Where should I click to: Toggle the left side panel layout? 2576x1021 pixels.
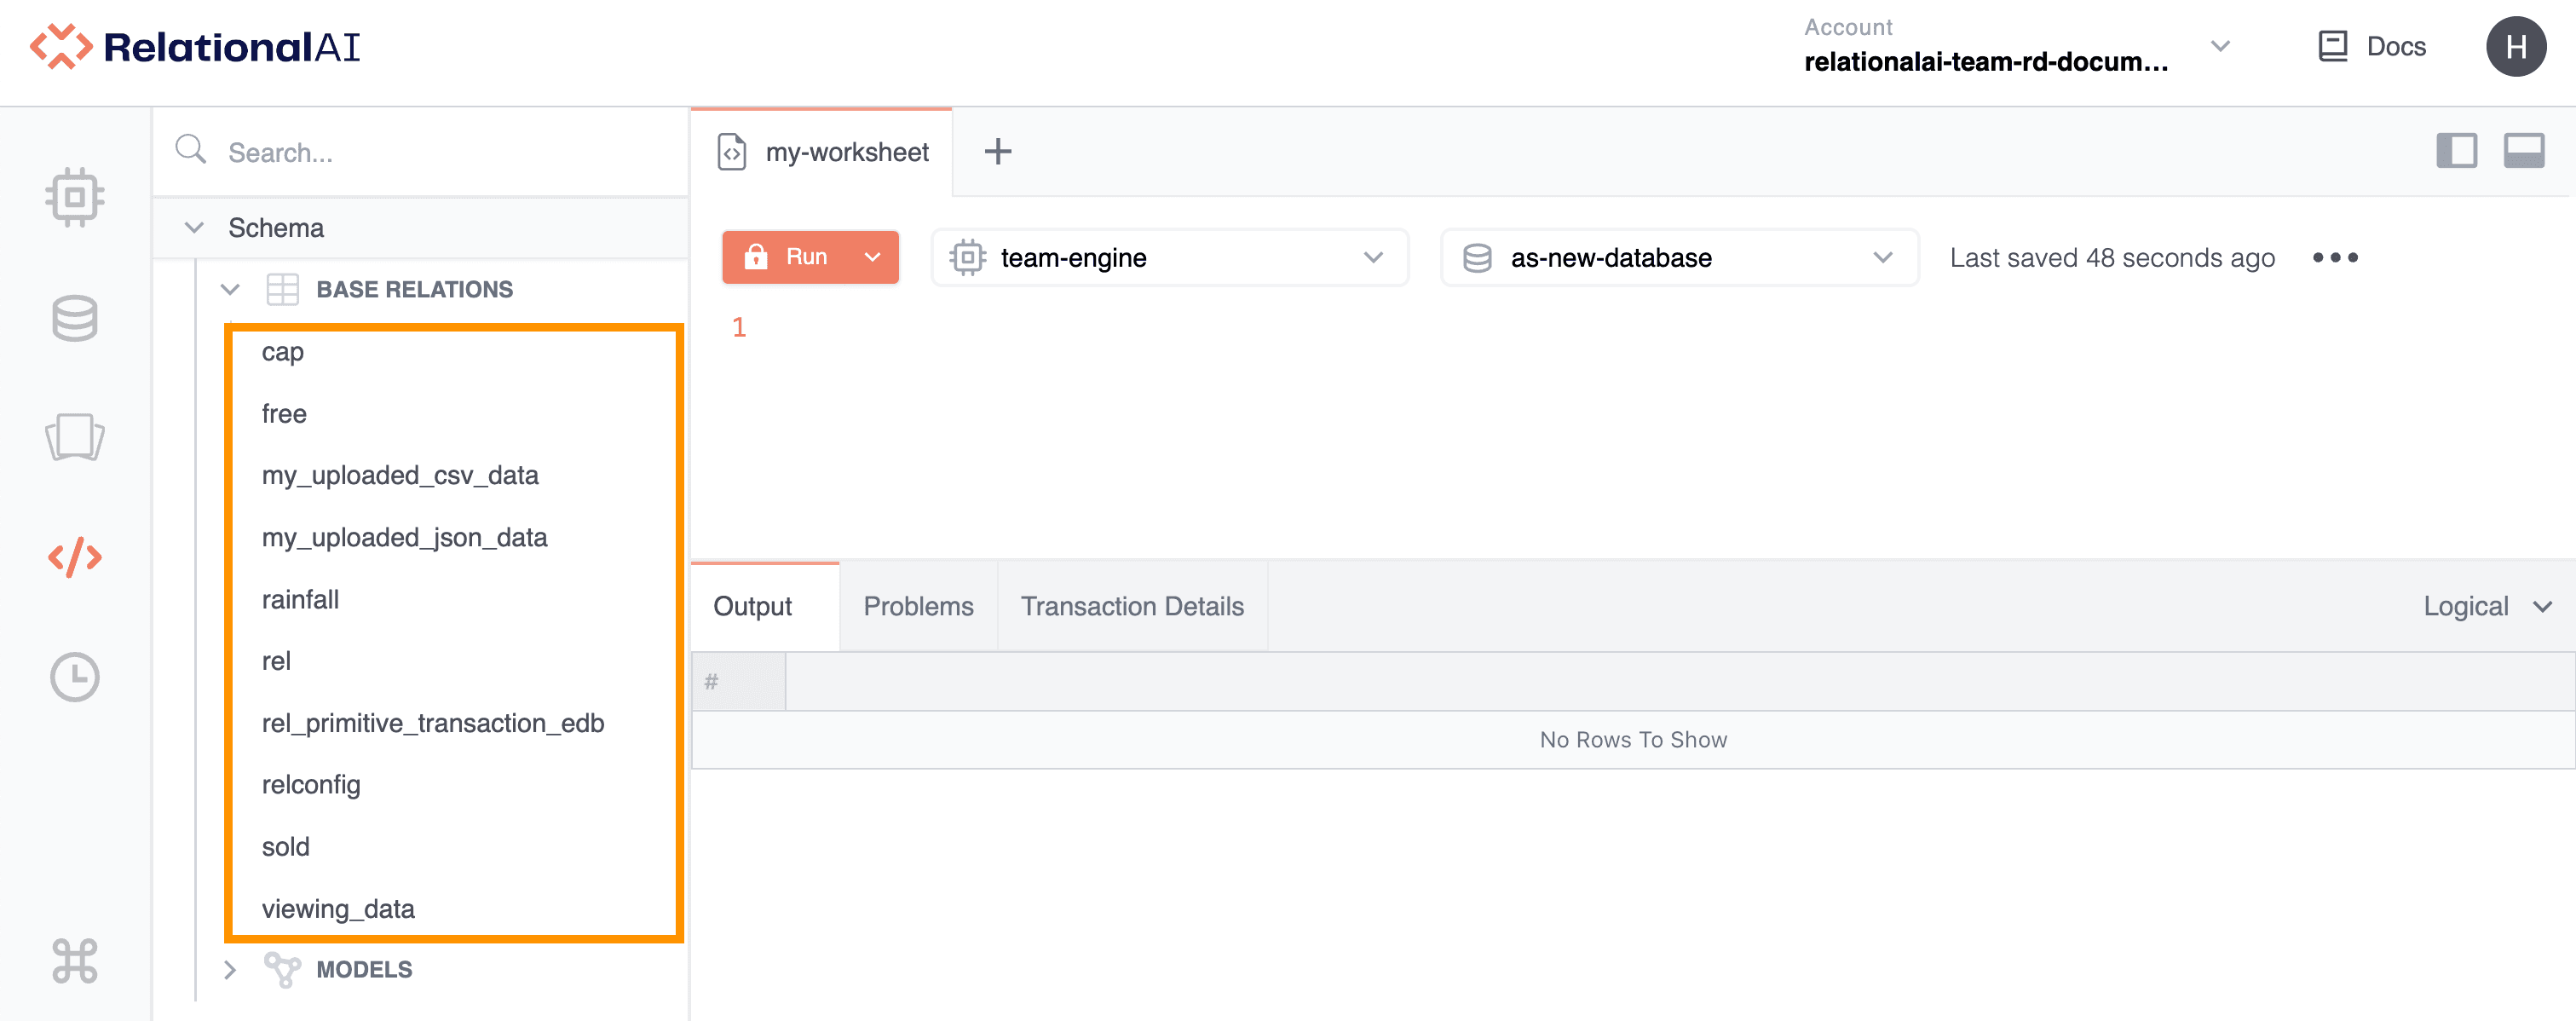tap(2455, 151)
